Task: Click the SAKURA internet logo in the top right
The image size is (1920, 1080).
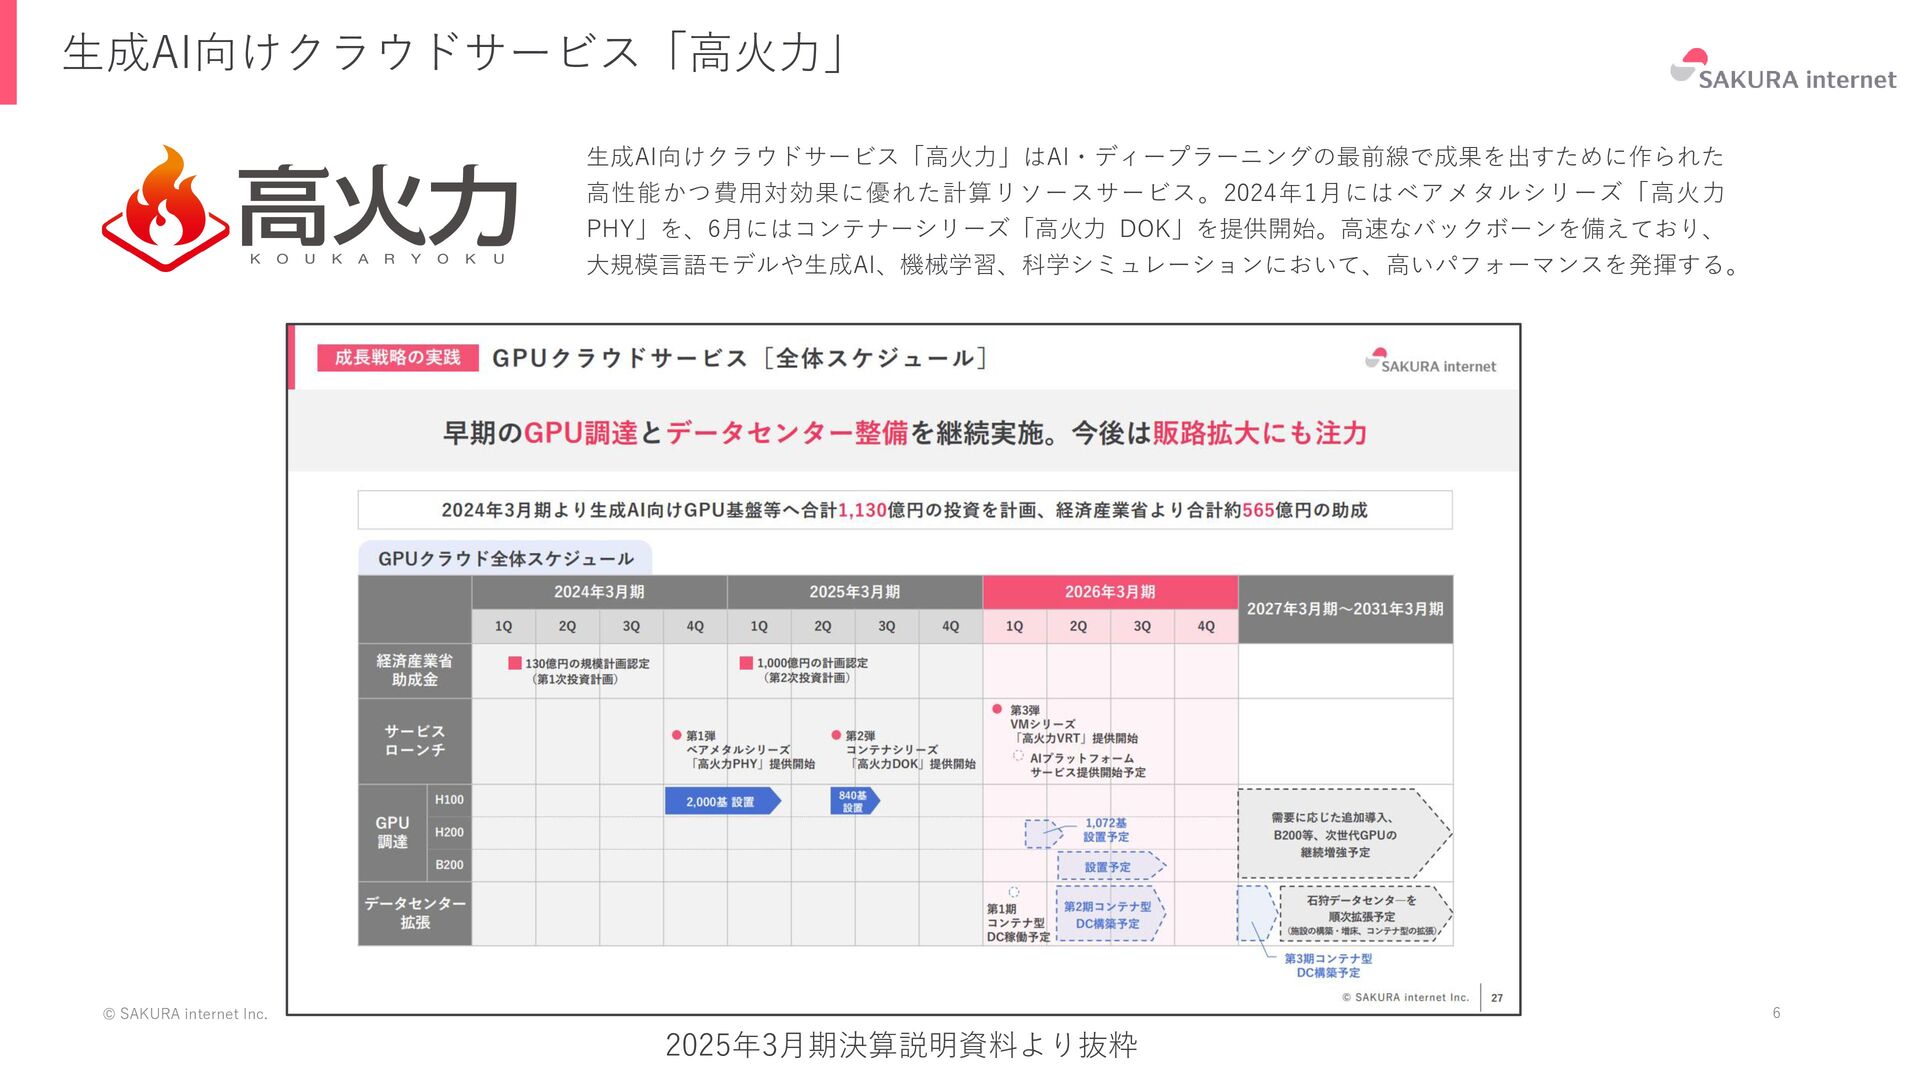Action: 1783,71
